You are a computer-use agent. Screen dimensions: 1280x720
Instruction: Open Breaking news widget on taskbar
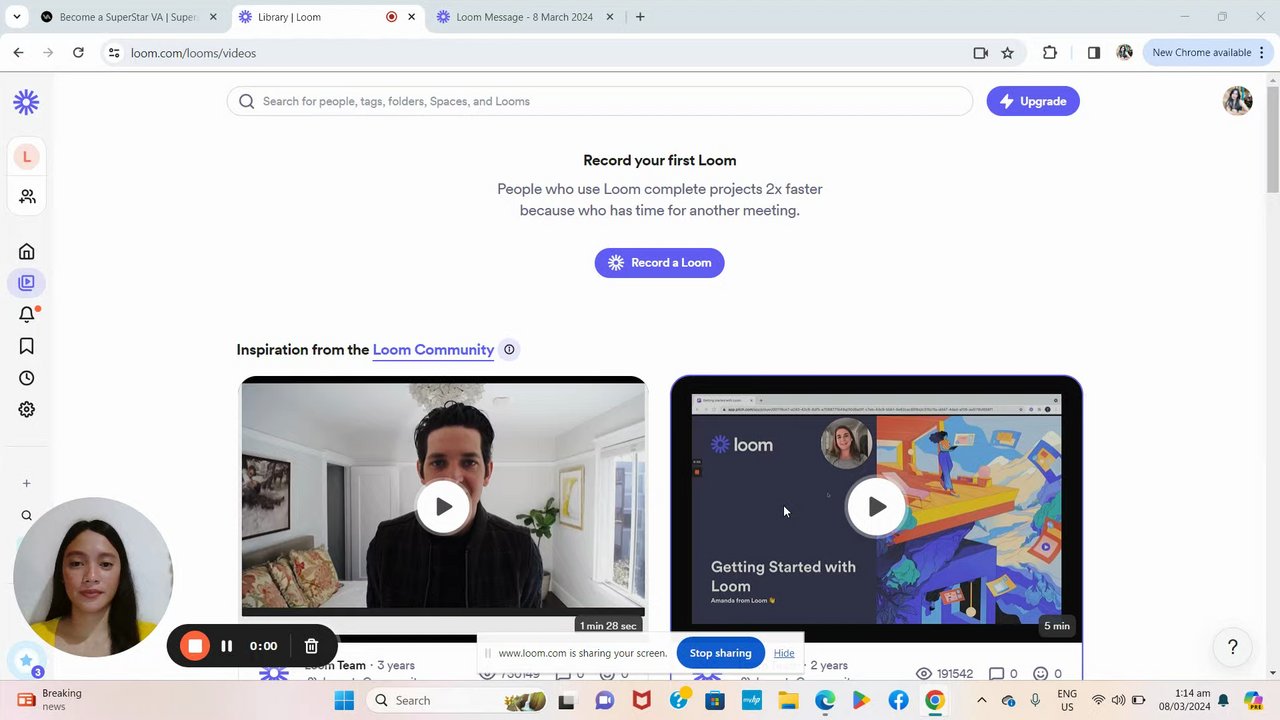click(x=52, y=700)
